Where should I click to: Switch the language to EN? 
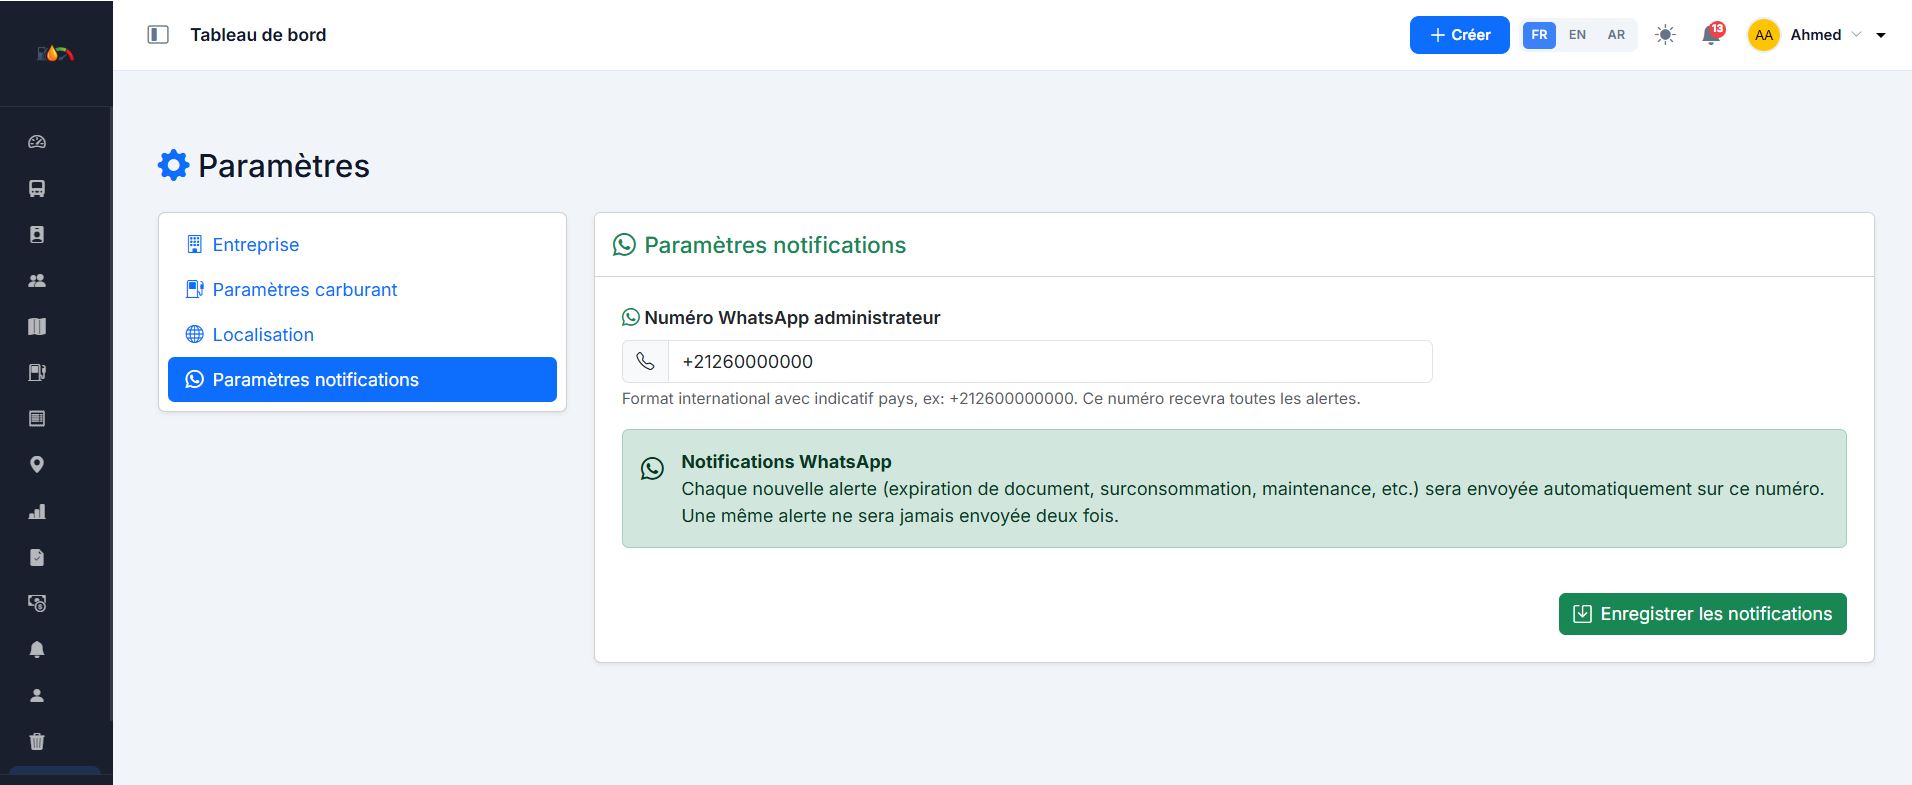tap(1577, 35)
